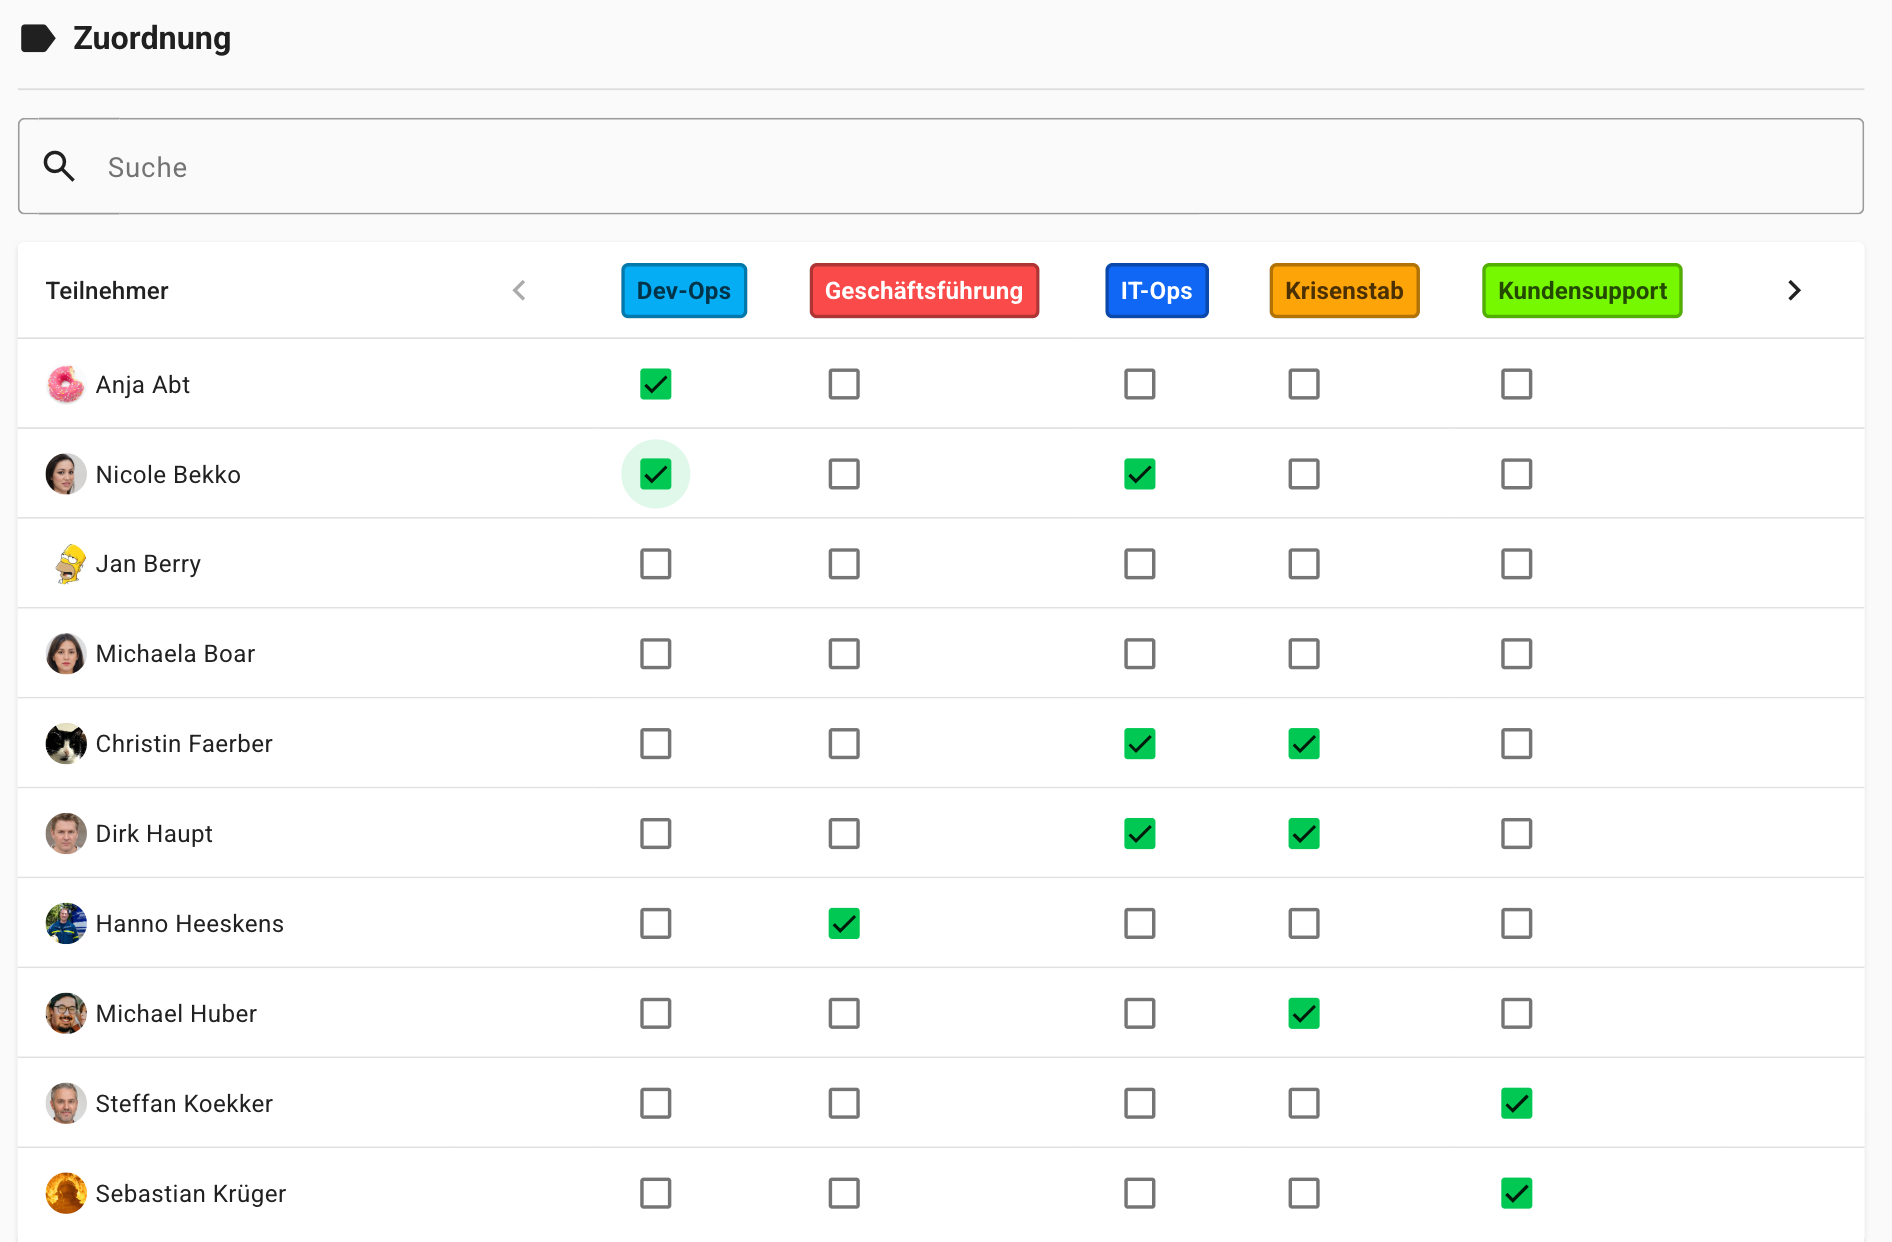Screen dimensions: 1892x1242
Task: Click Christin Faerber's cat avatar
Action: [x=66, y=744]
